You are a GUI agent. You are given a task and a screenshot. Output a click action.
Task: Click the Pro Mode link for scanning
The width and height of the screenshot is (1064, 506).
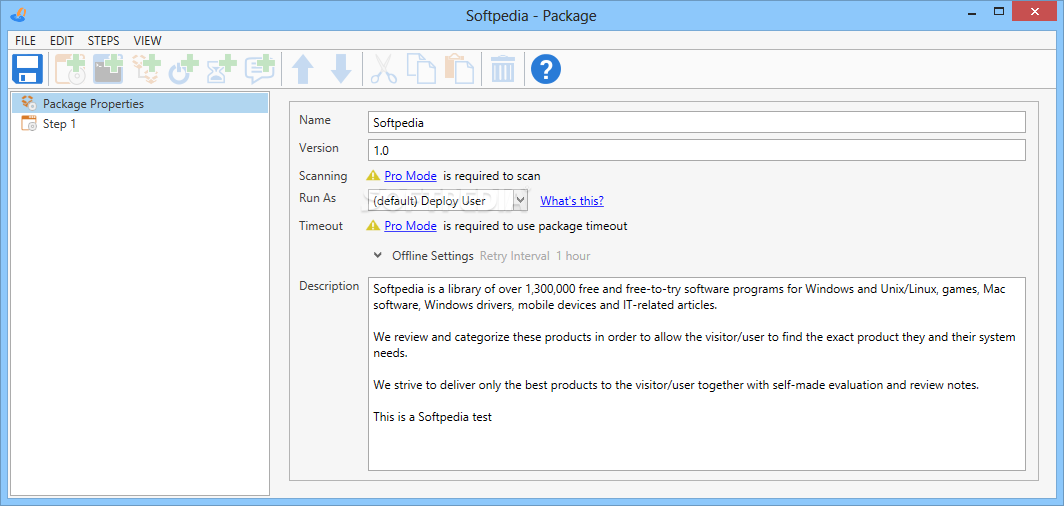tap(410, 176)
